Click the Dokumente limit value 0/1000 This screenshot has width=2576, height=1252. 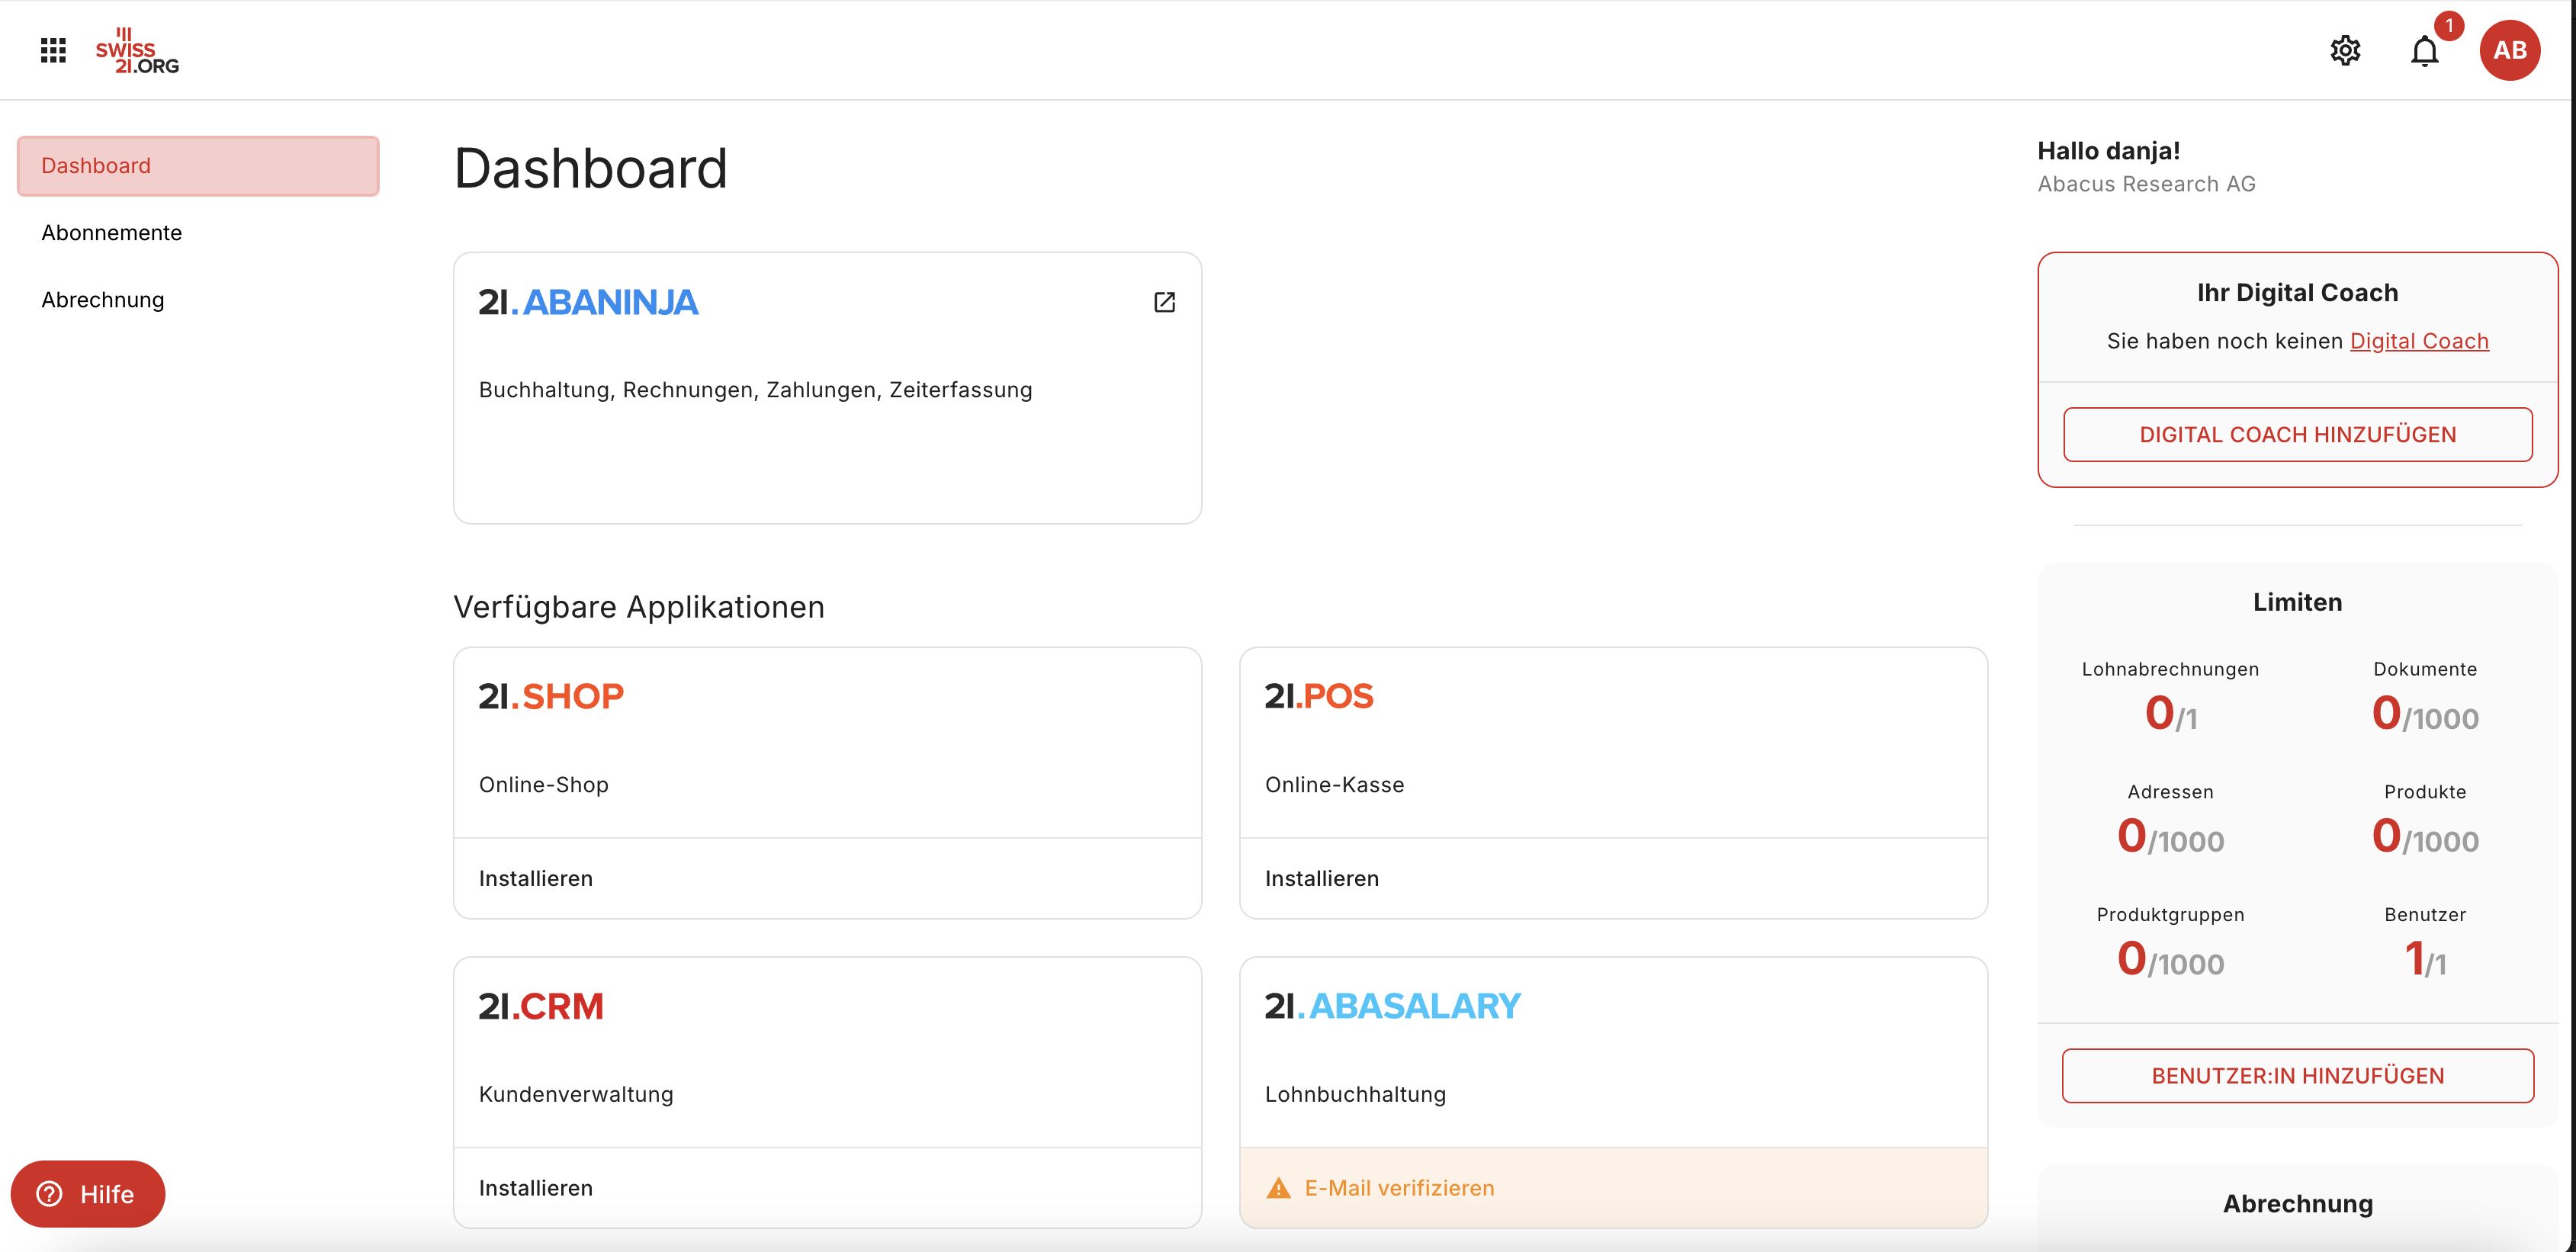[2425, 714]
